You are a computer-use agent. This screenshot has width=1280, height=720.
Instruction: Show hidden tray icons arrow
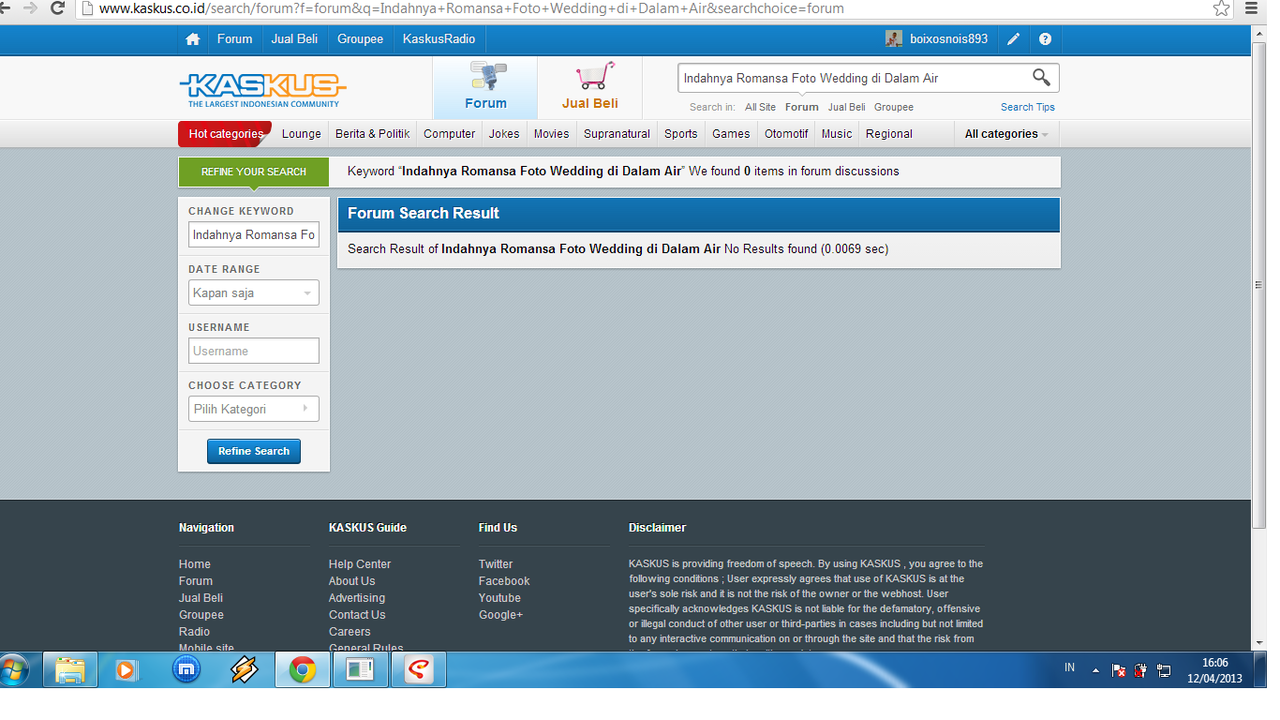click(x=1095, y=671)
